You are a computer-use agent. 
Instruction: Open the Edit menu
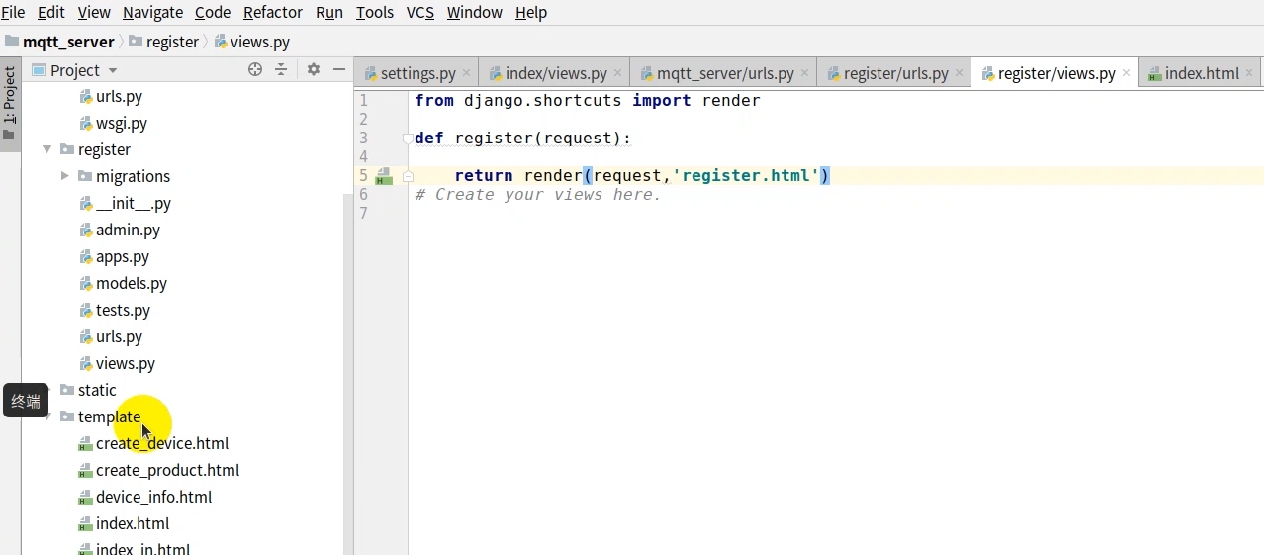(51, 12)
